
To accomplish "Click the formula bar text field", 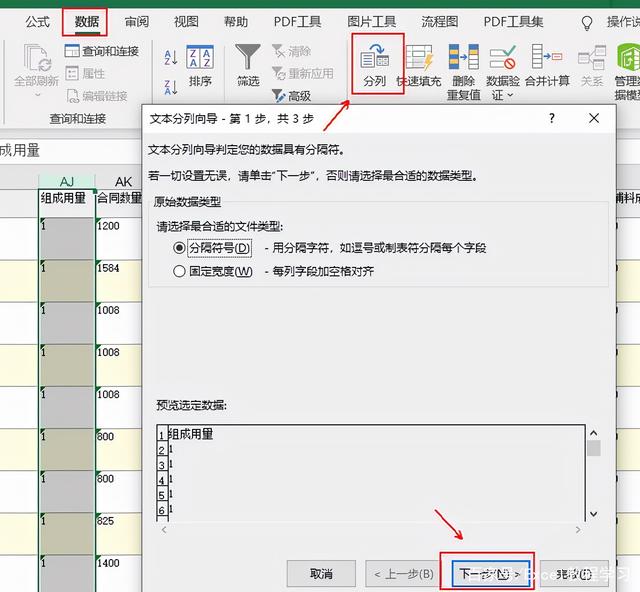I will (x=70, y=151).
